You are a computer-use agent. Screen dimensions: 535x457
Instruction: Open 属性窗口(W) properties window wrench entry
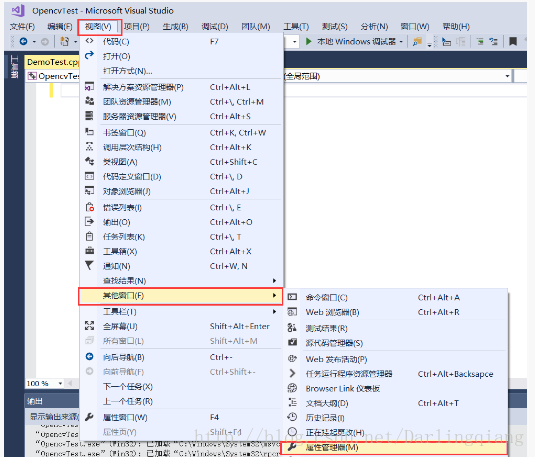click(181, 417)
